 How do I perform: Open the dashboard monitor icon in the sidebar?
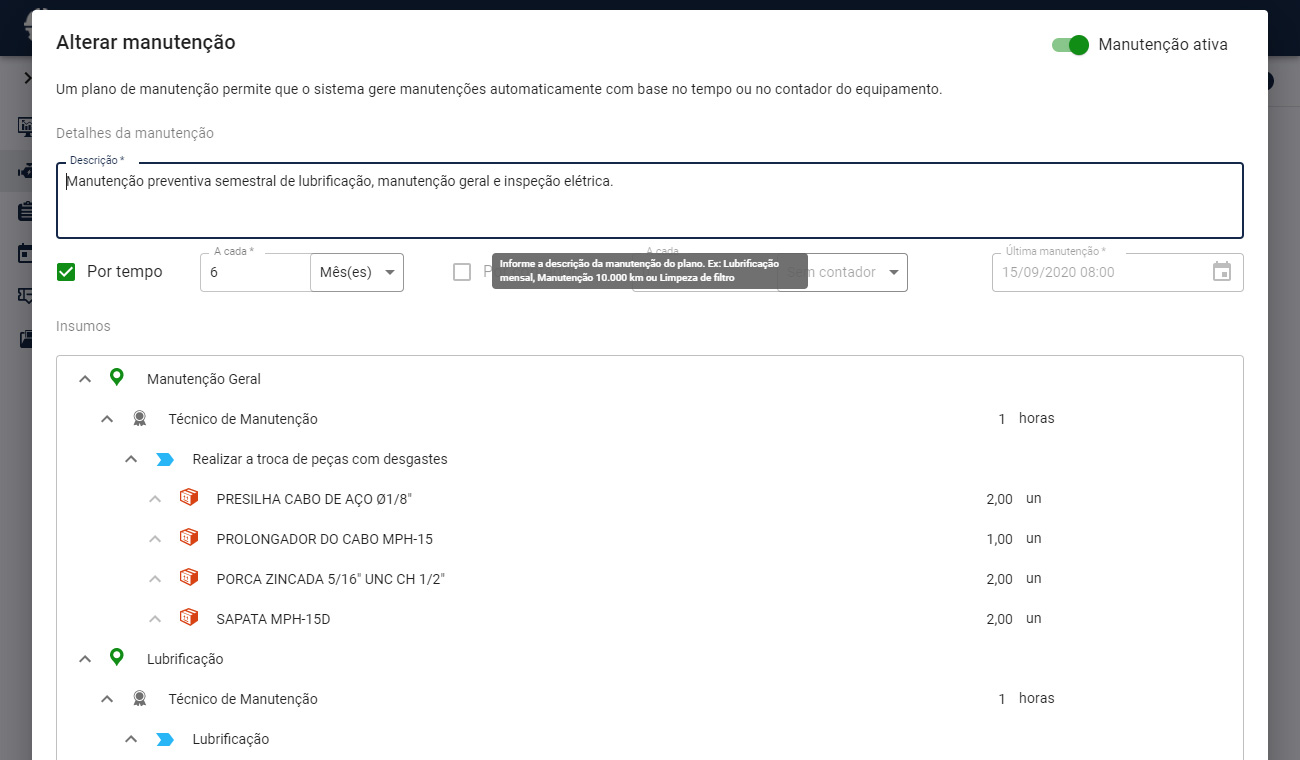pos(25,125)
